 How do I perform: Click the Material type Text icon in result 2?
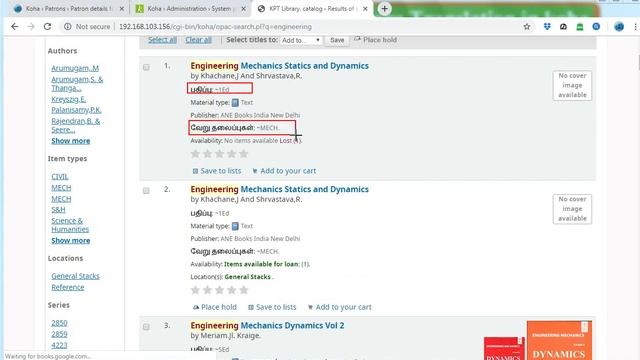pos(235,226)
